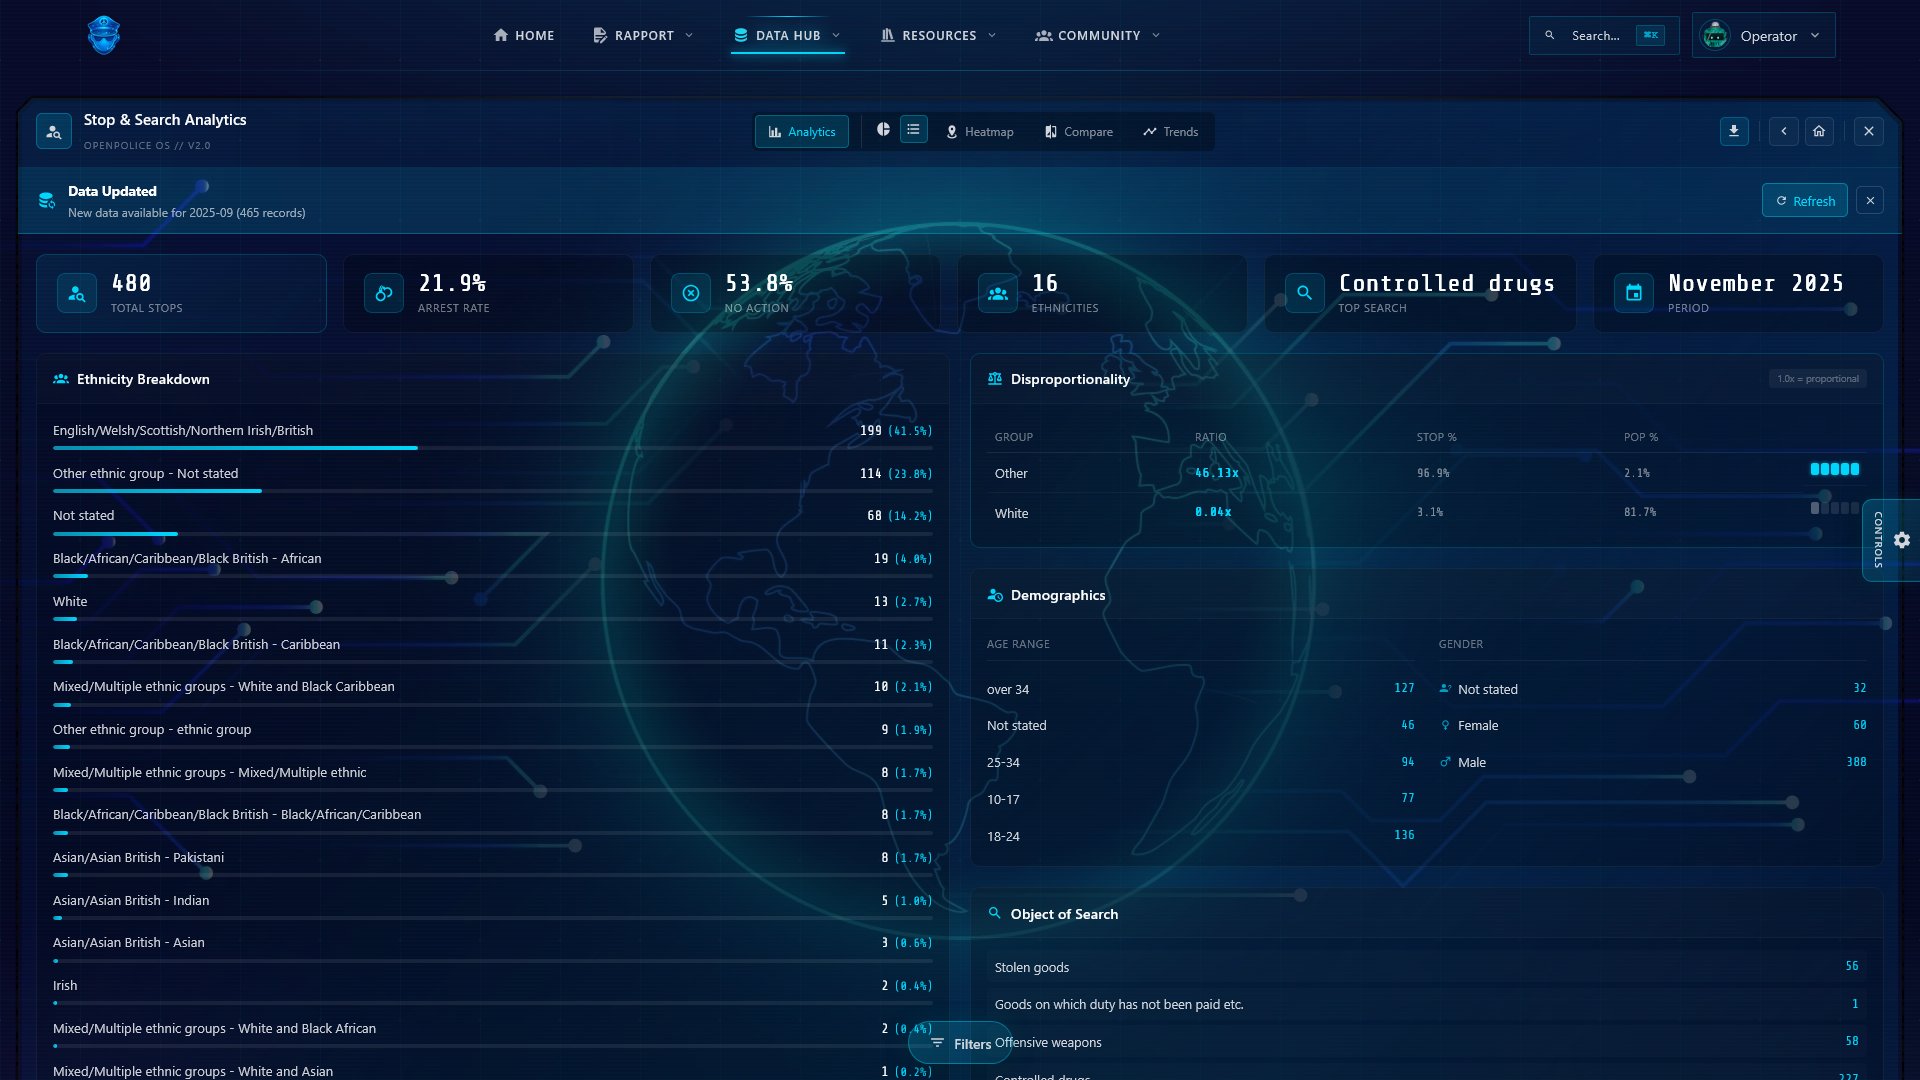Click the OpenPolice logo icon

coord(104,36)
